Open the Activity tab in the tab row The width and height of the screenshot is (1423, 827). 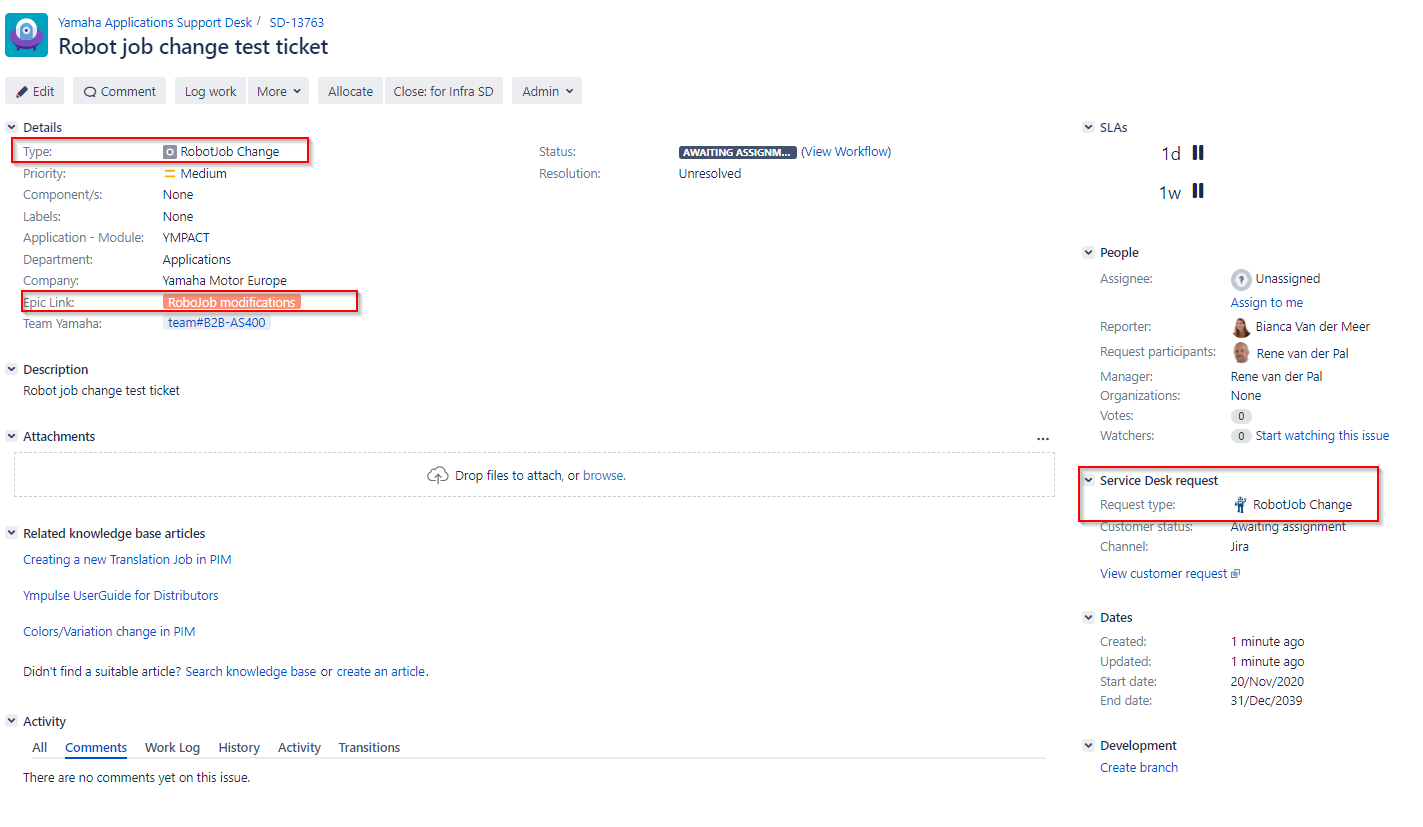pos(299,748)
